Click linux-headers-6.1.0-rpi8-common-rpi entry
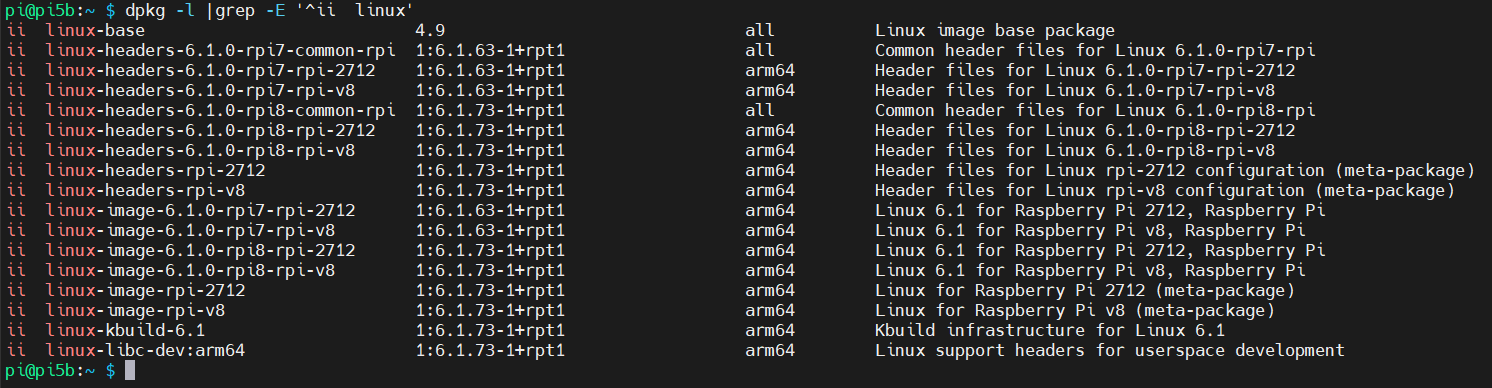 (x=220, y=110)
